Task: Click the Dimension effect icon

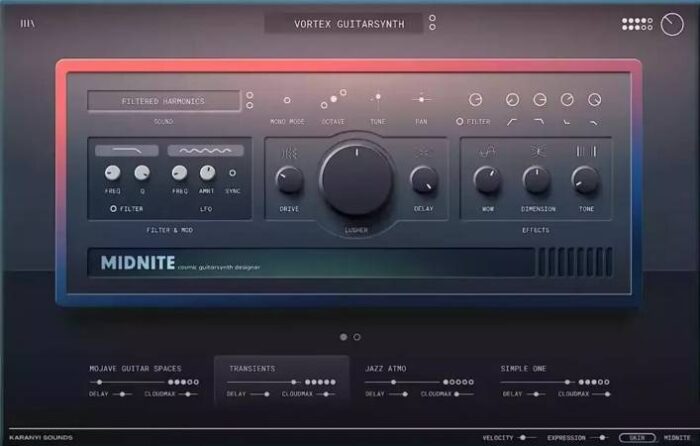Action: pos(536,151)
